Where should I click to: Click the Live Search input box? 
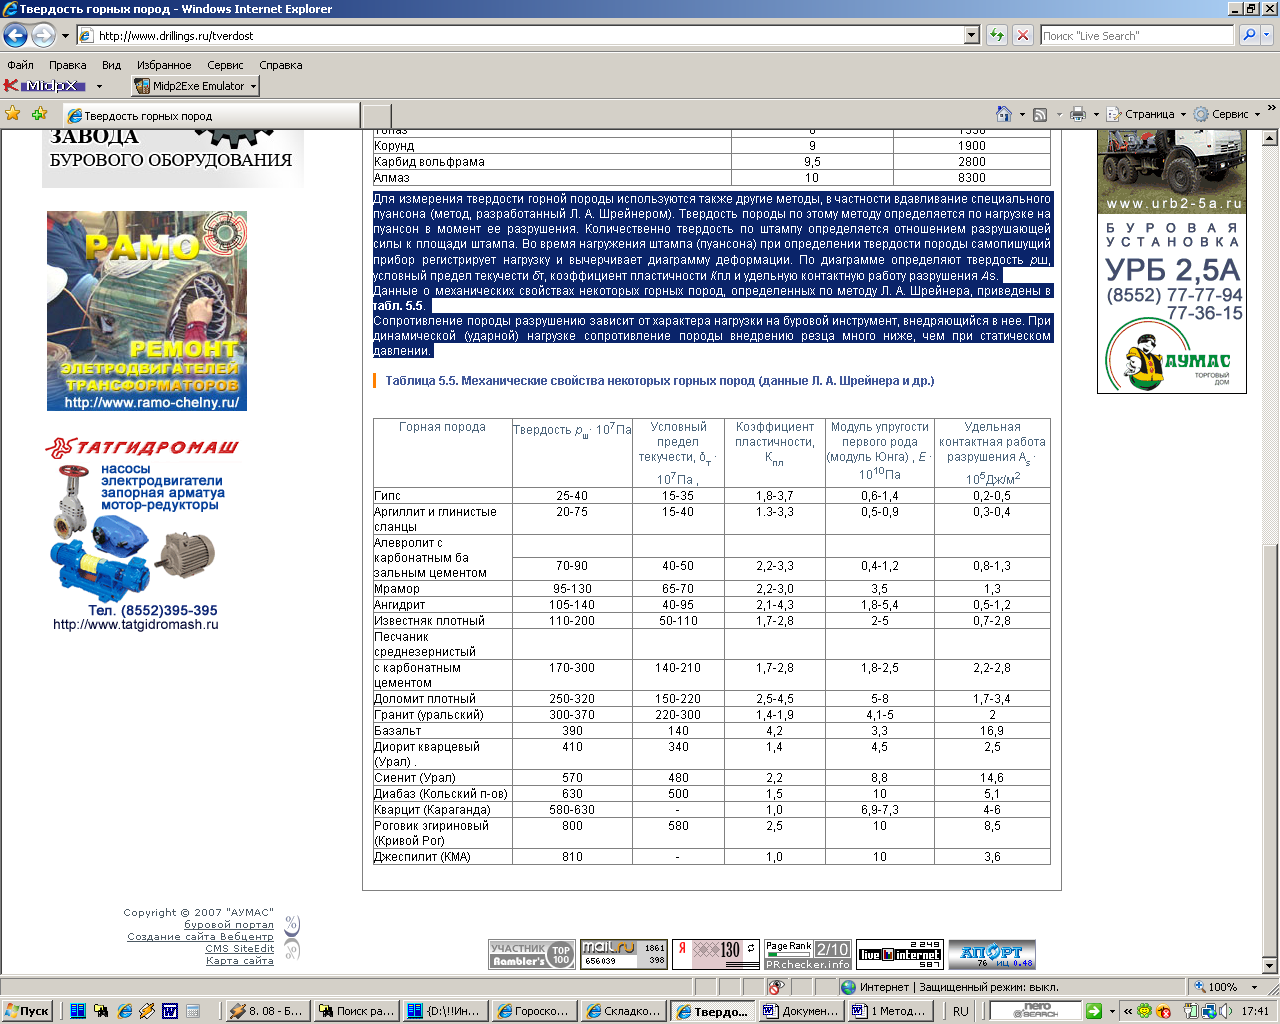click(x=1137, y=35)
